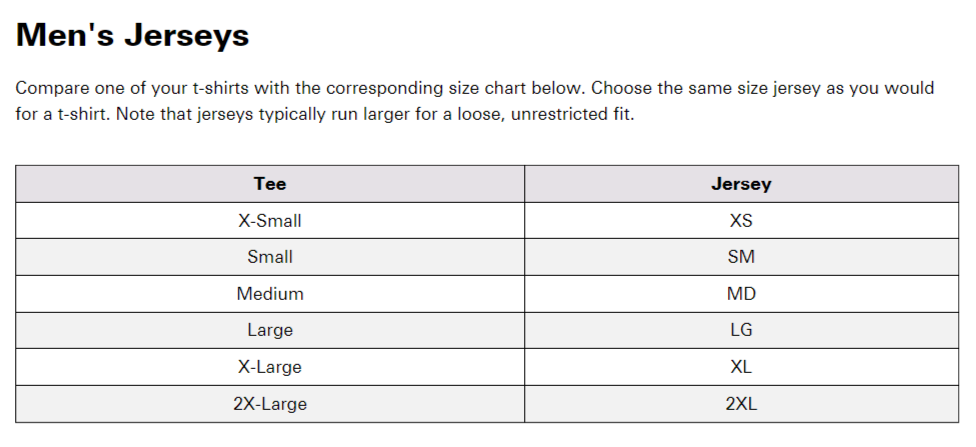Click the Small tee size cell

tap(270, 257)
